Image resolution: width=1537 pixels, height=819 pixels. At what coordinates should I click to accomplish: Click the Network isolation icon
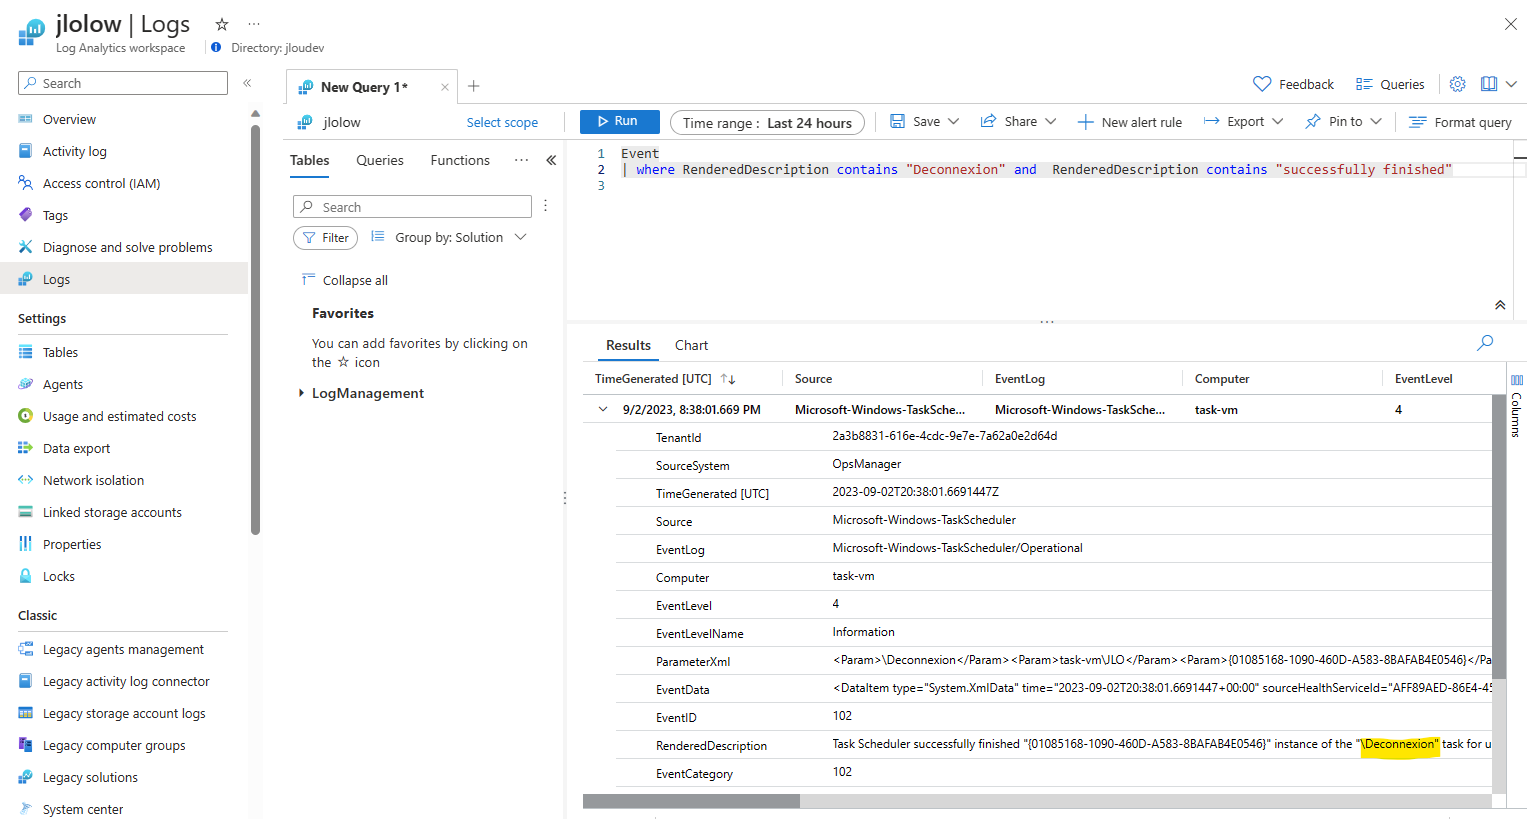[26, 480]
